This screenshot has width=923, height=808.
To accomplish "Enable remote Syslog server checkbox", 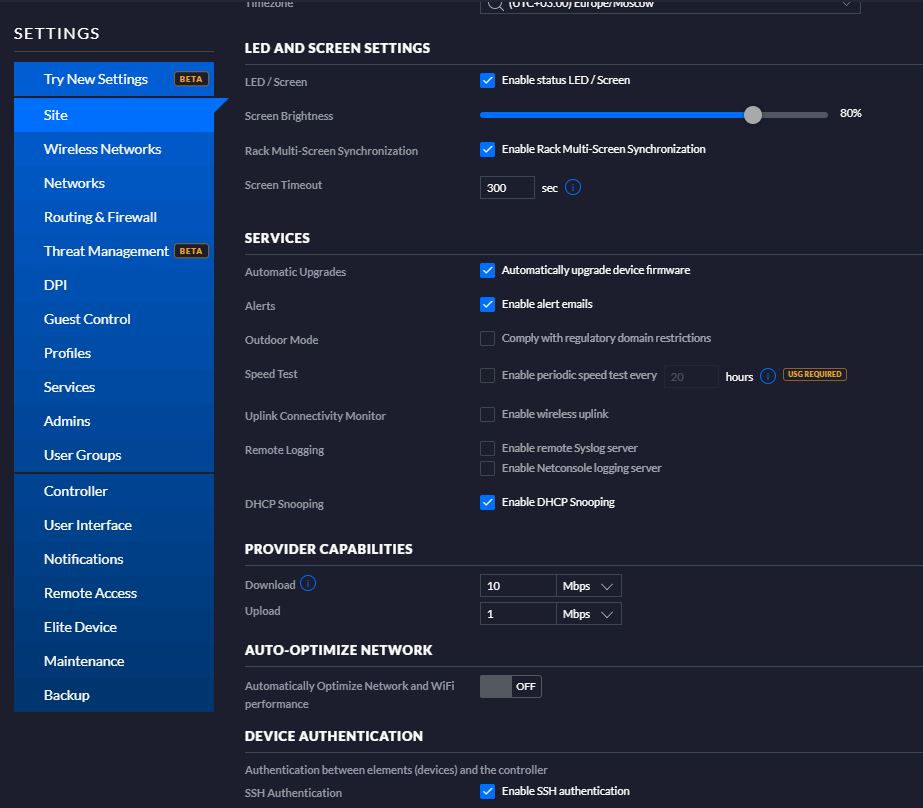I will [x=488, y=448].
